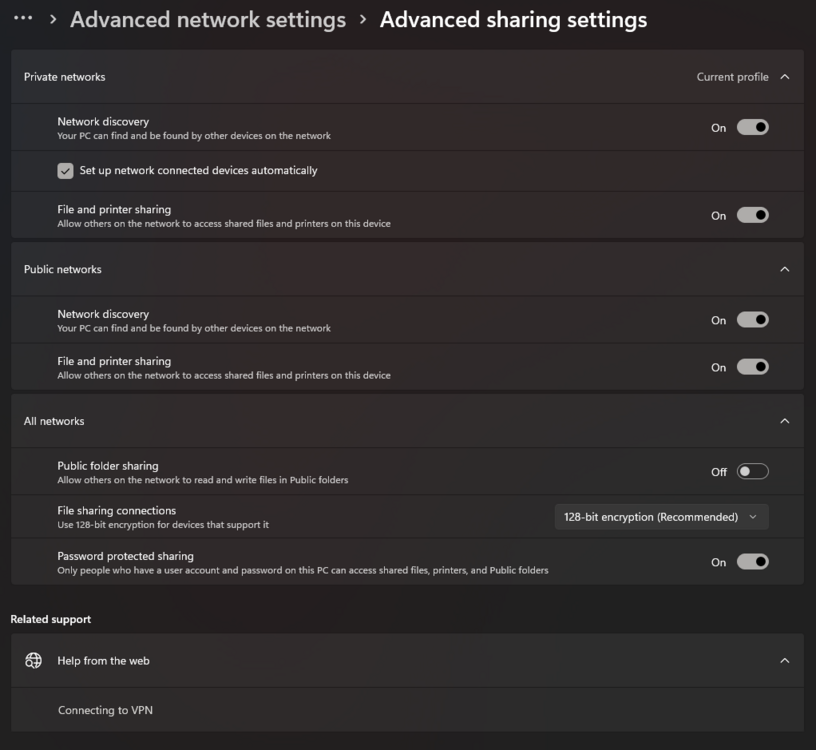Click the Current profile label
This screenshot has width=816, height=750.
[x=732, y=77]
